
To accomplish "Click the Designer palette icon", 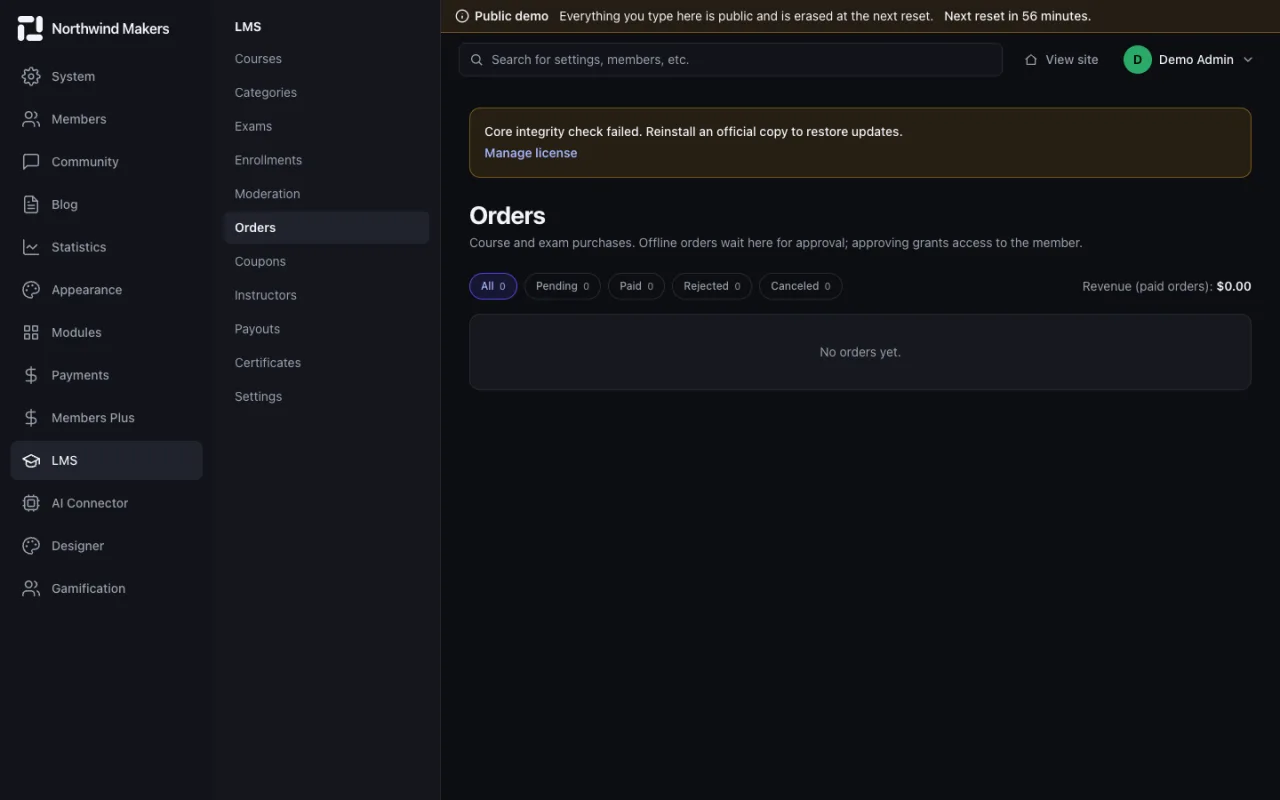I will click(31, 546).
